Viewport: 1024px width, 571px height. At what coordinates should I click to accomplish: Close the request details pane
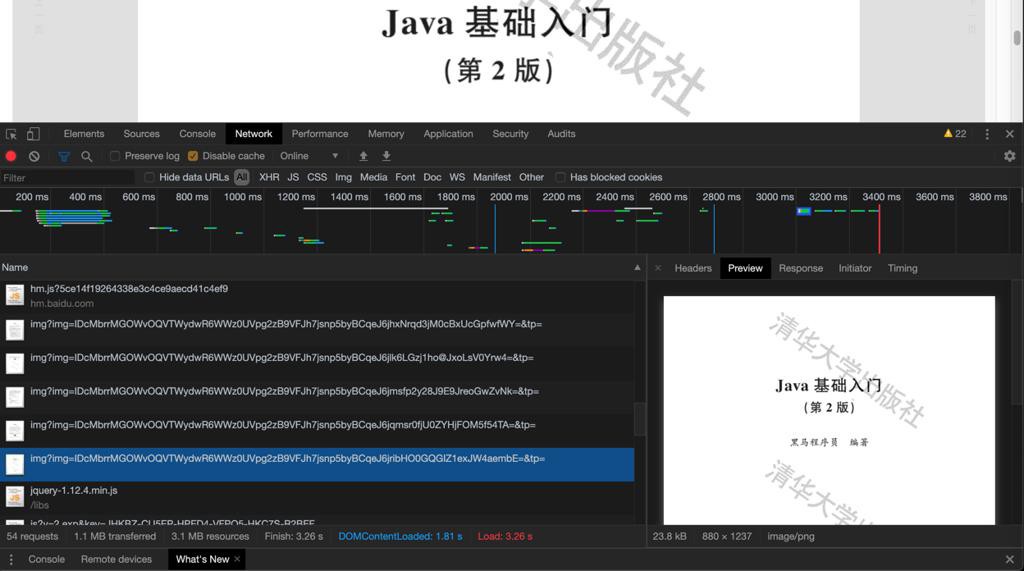pyautogui.click(x=658, y=268)
